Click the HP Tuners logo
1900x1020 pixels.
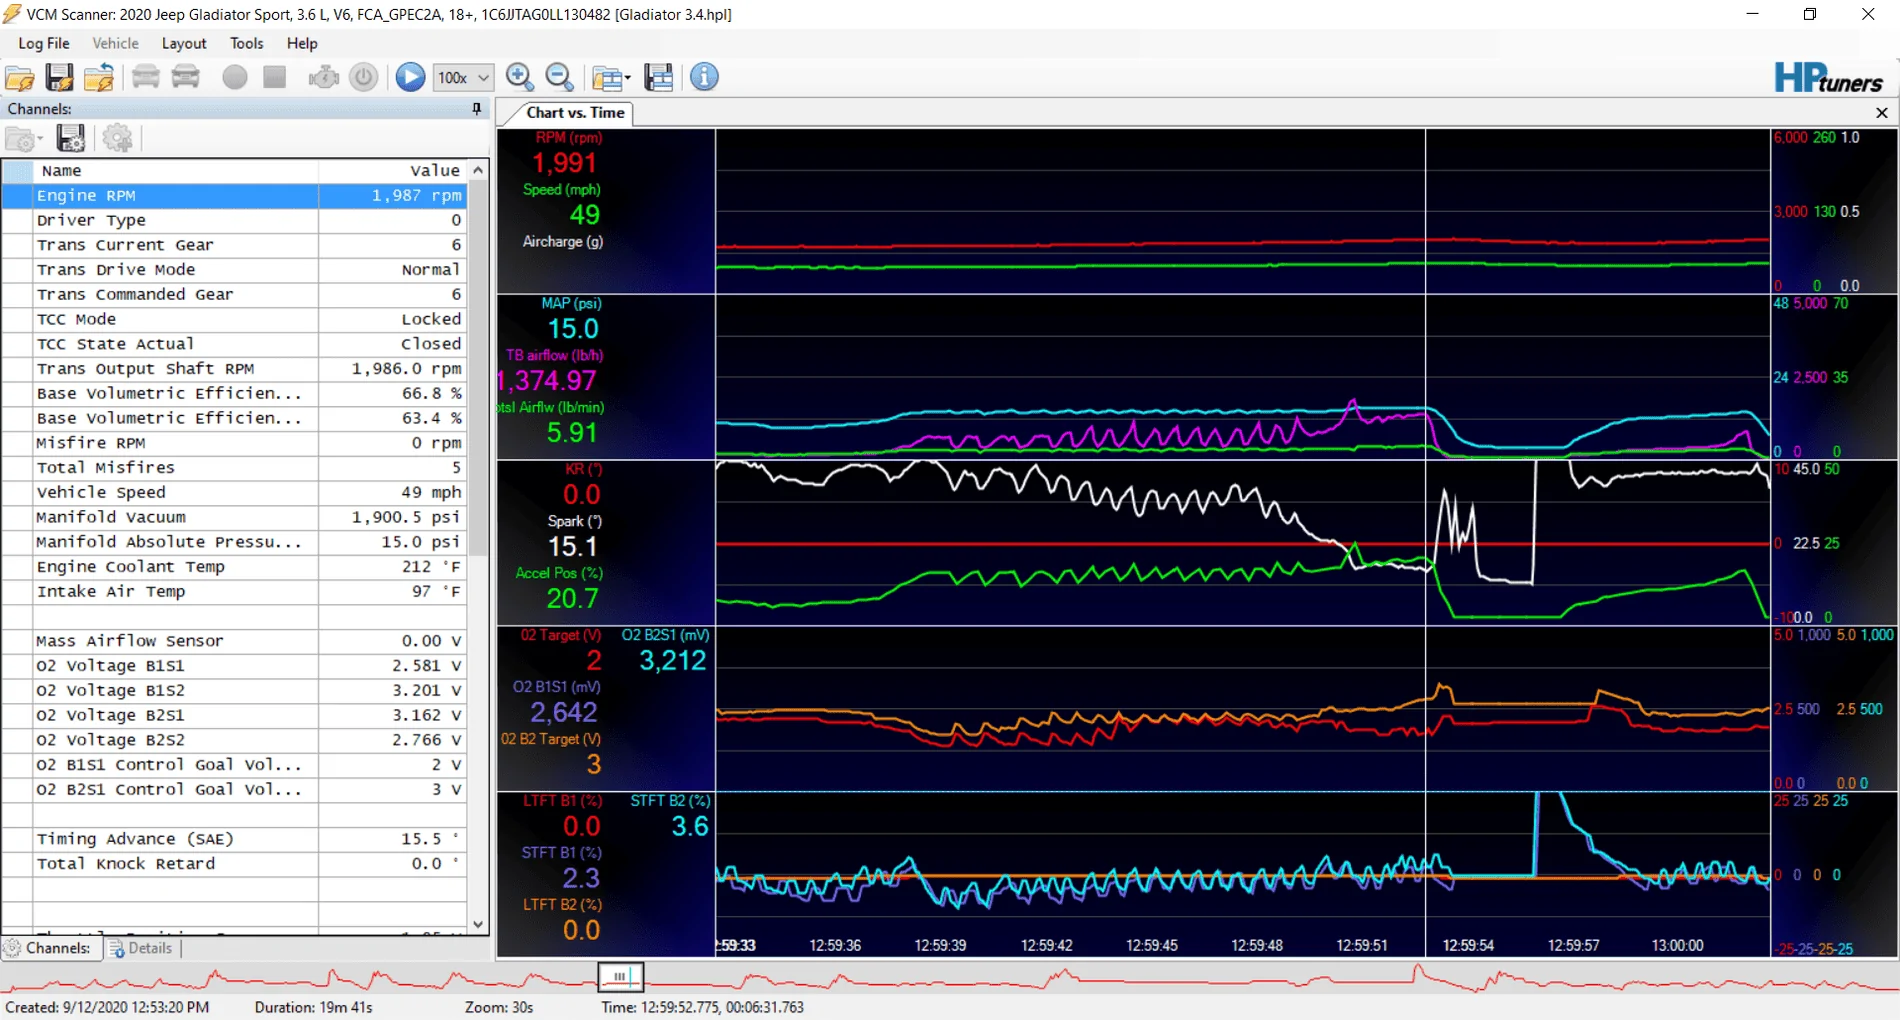[1828, 78]
